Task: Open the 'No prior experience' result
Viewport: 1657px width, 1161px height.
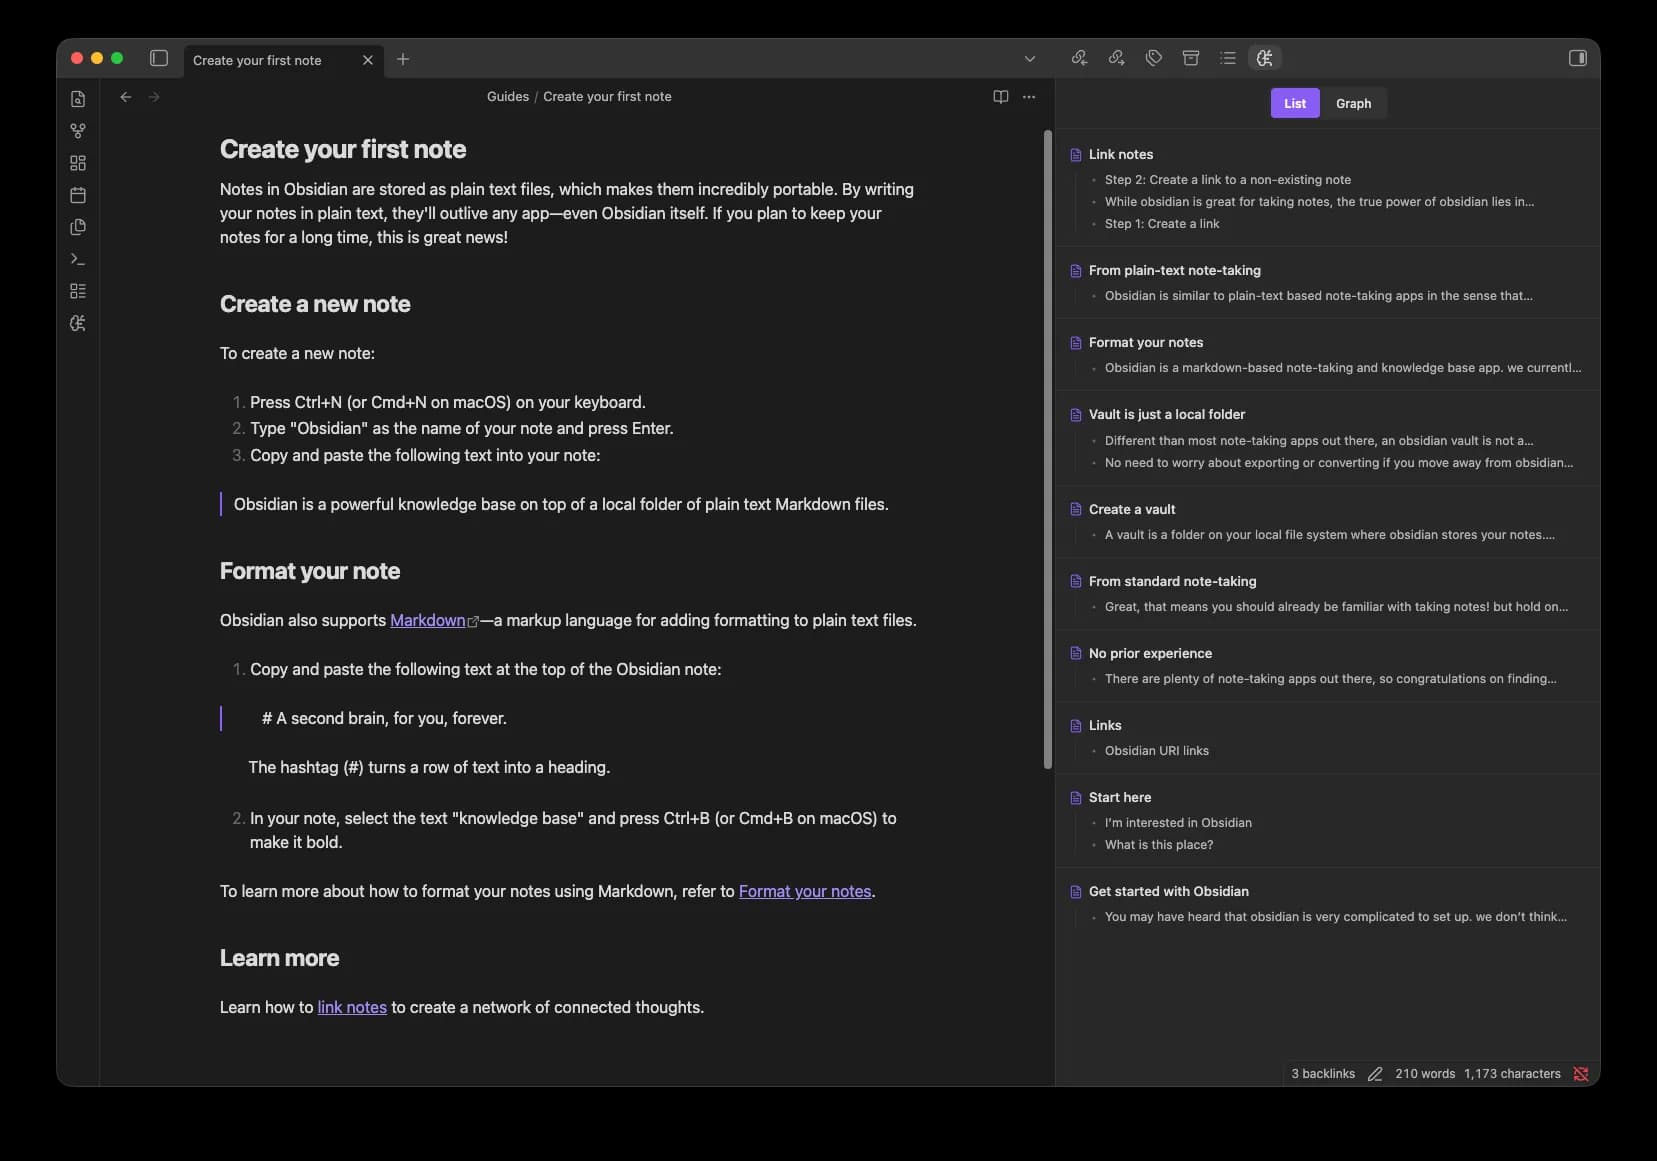Action: pos(1150,653)
